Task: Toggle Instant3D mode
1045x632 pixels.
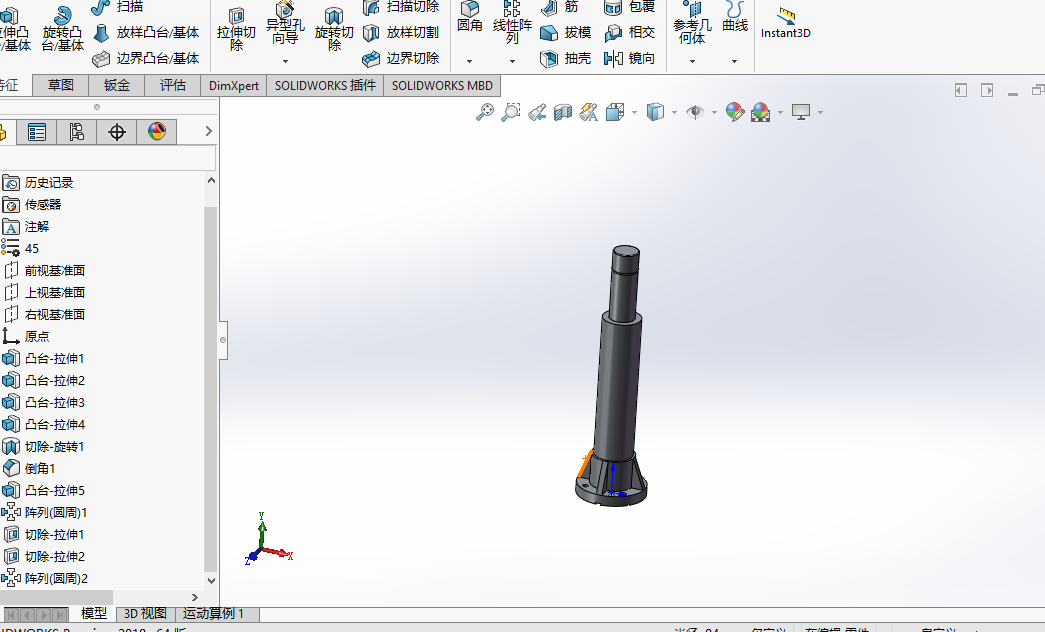Action: 786,24
